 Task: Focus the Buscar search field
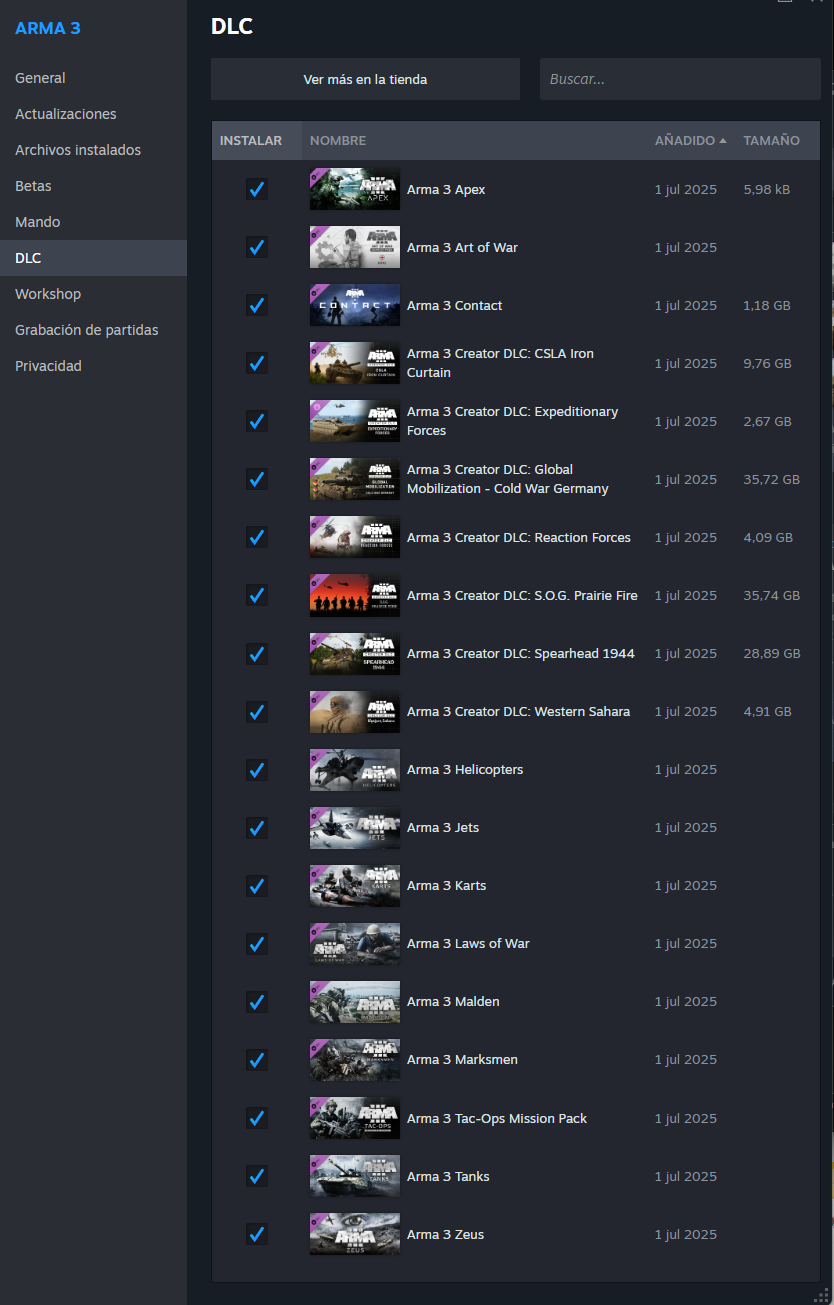click(x=680, y=79)
